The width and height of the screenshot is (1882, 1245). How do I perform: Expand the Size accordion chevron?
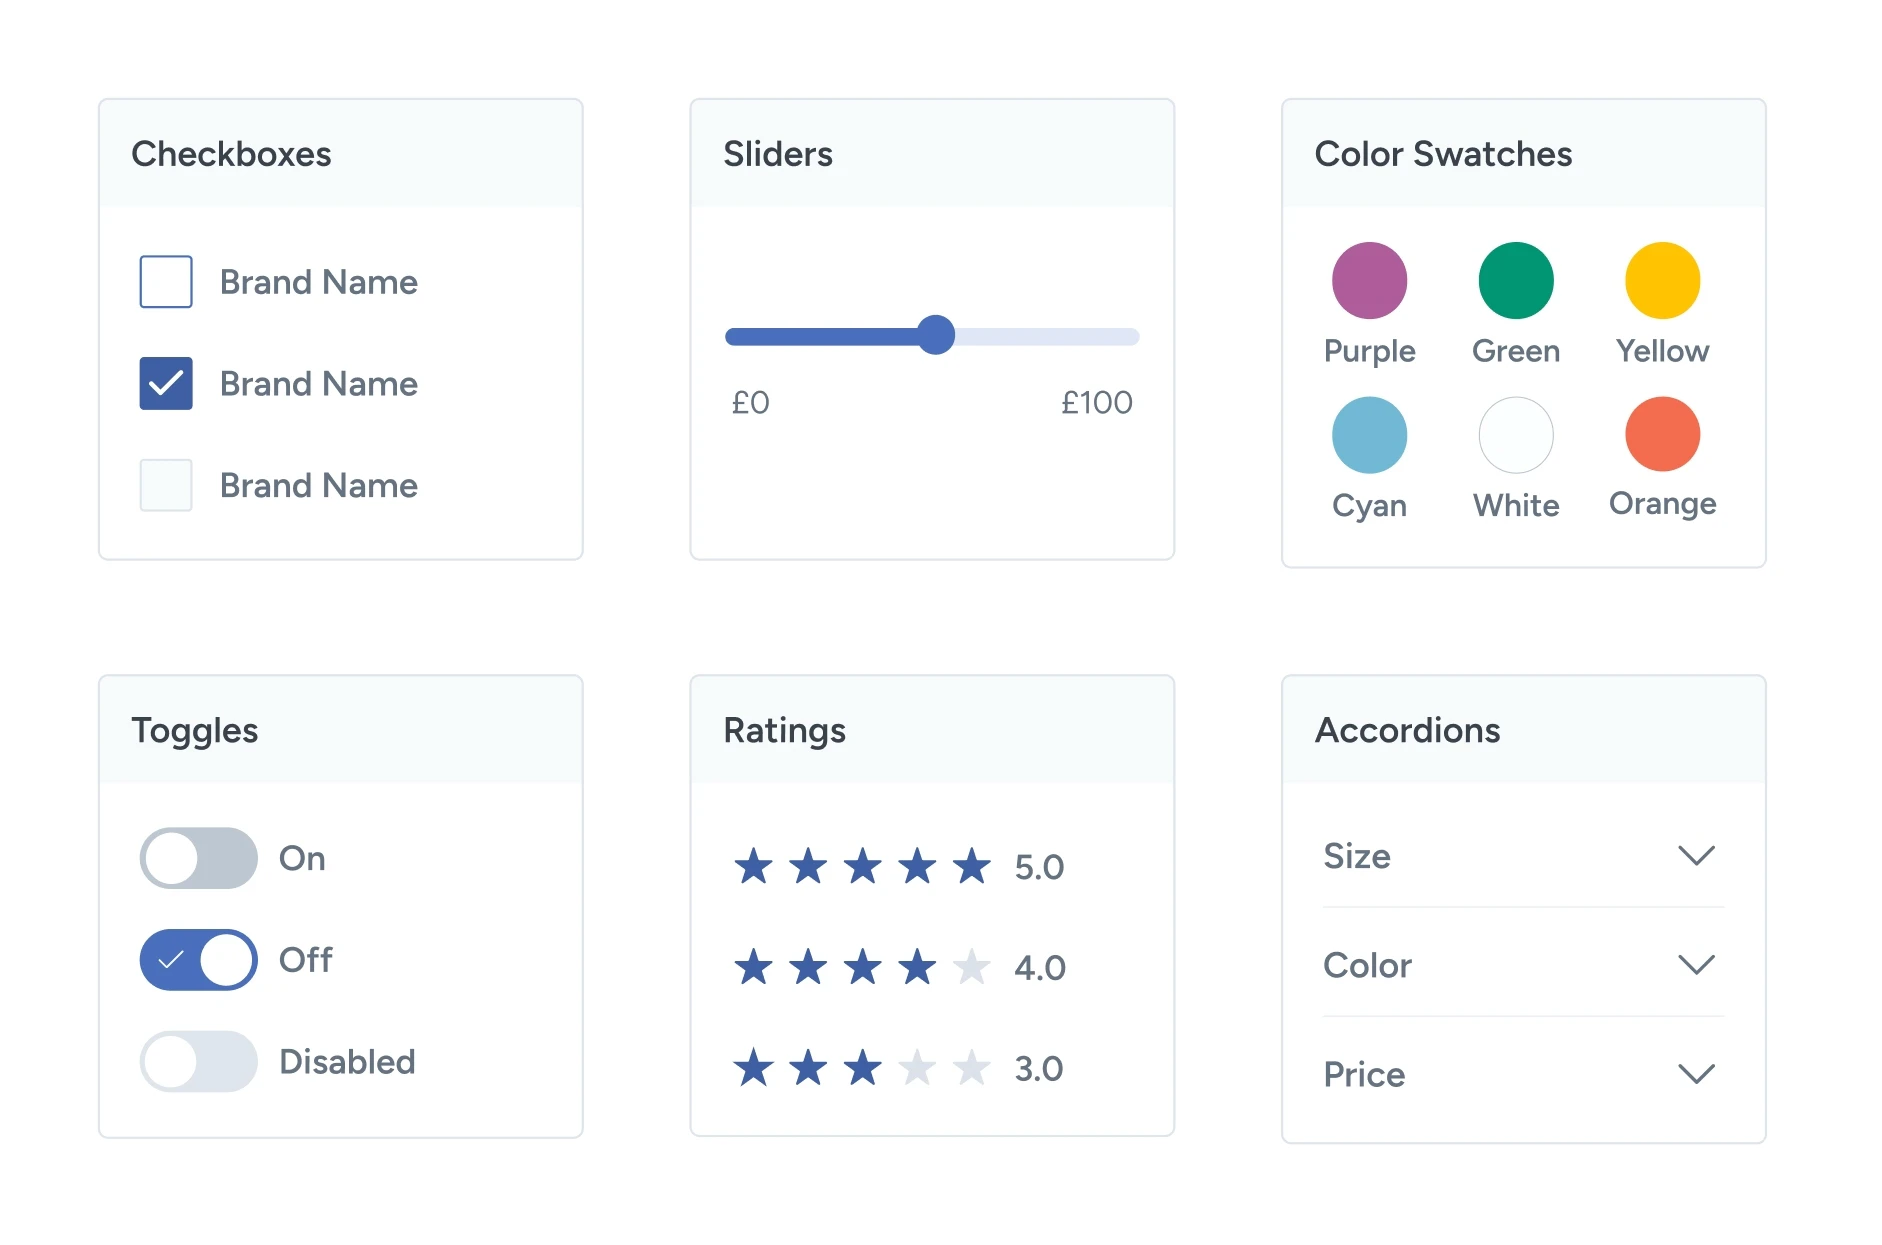coord(1696,856)
